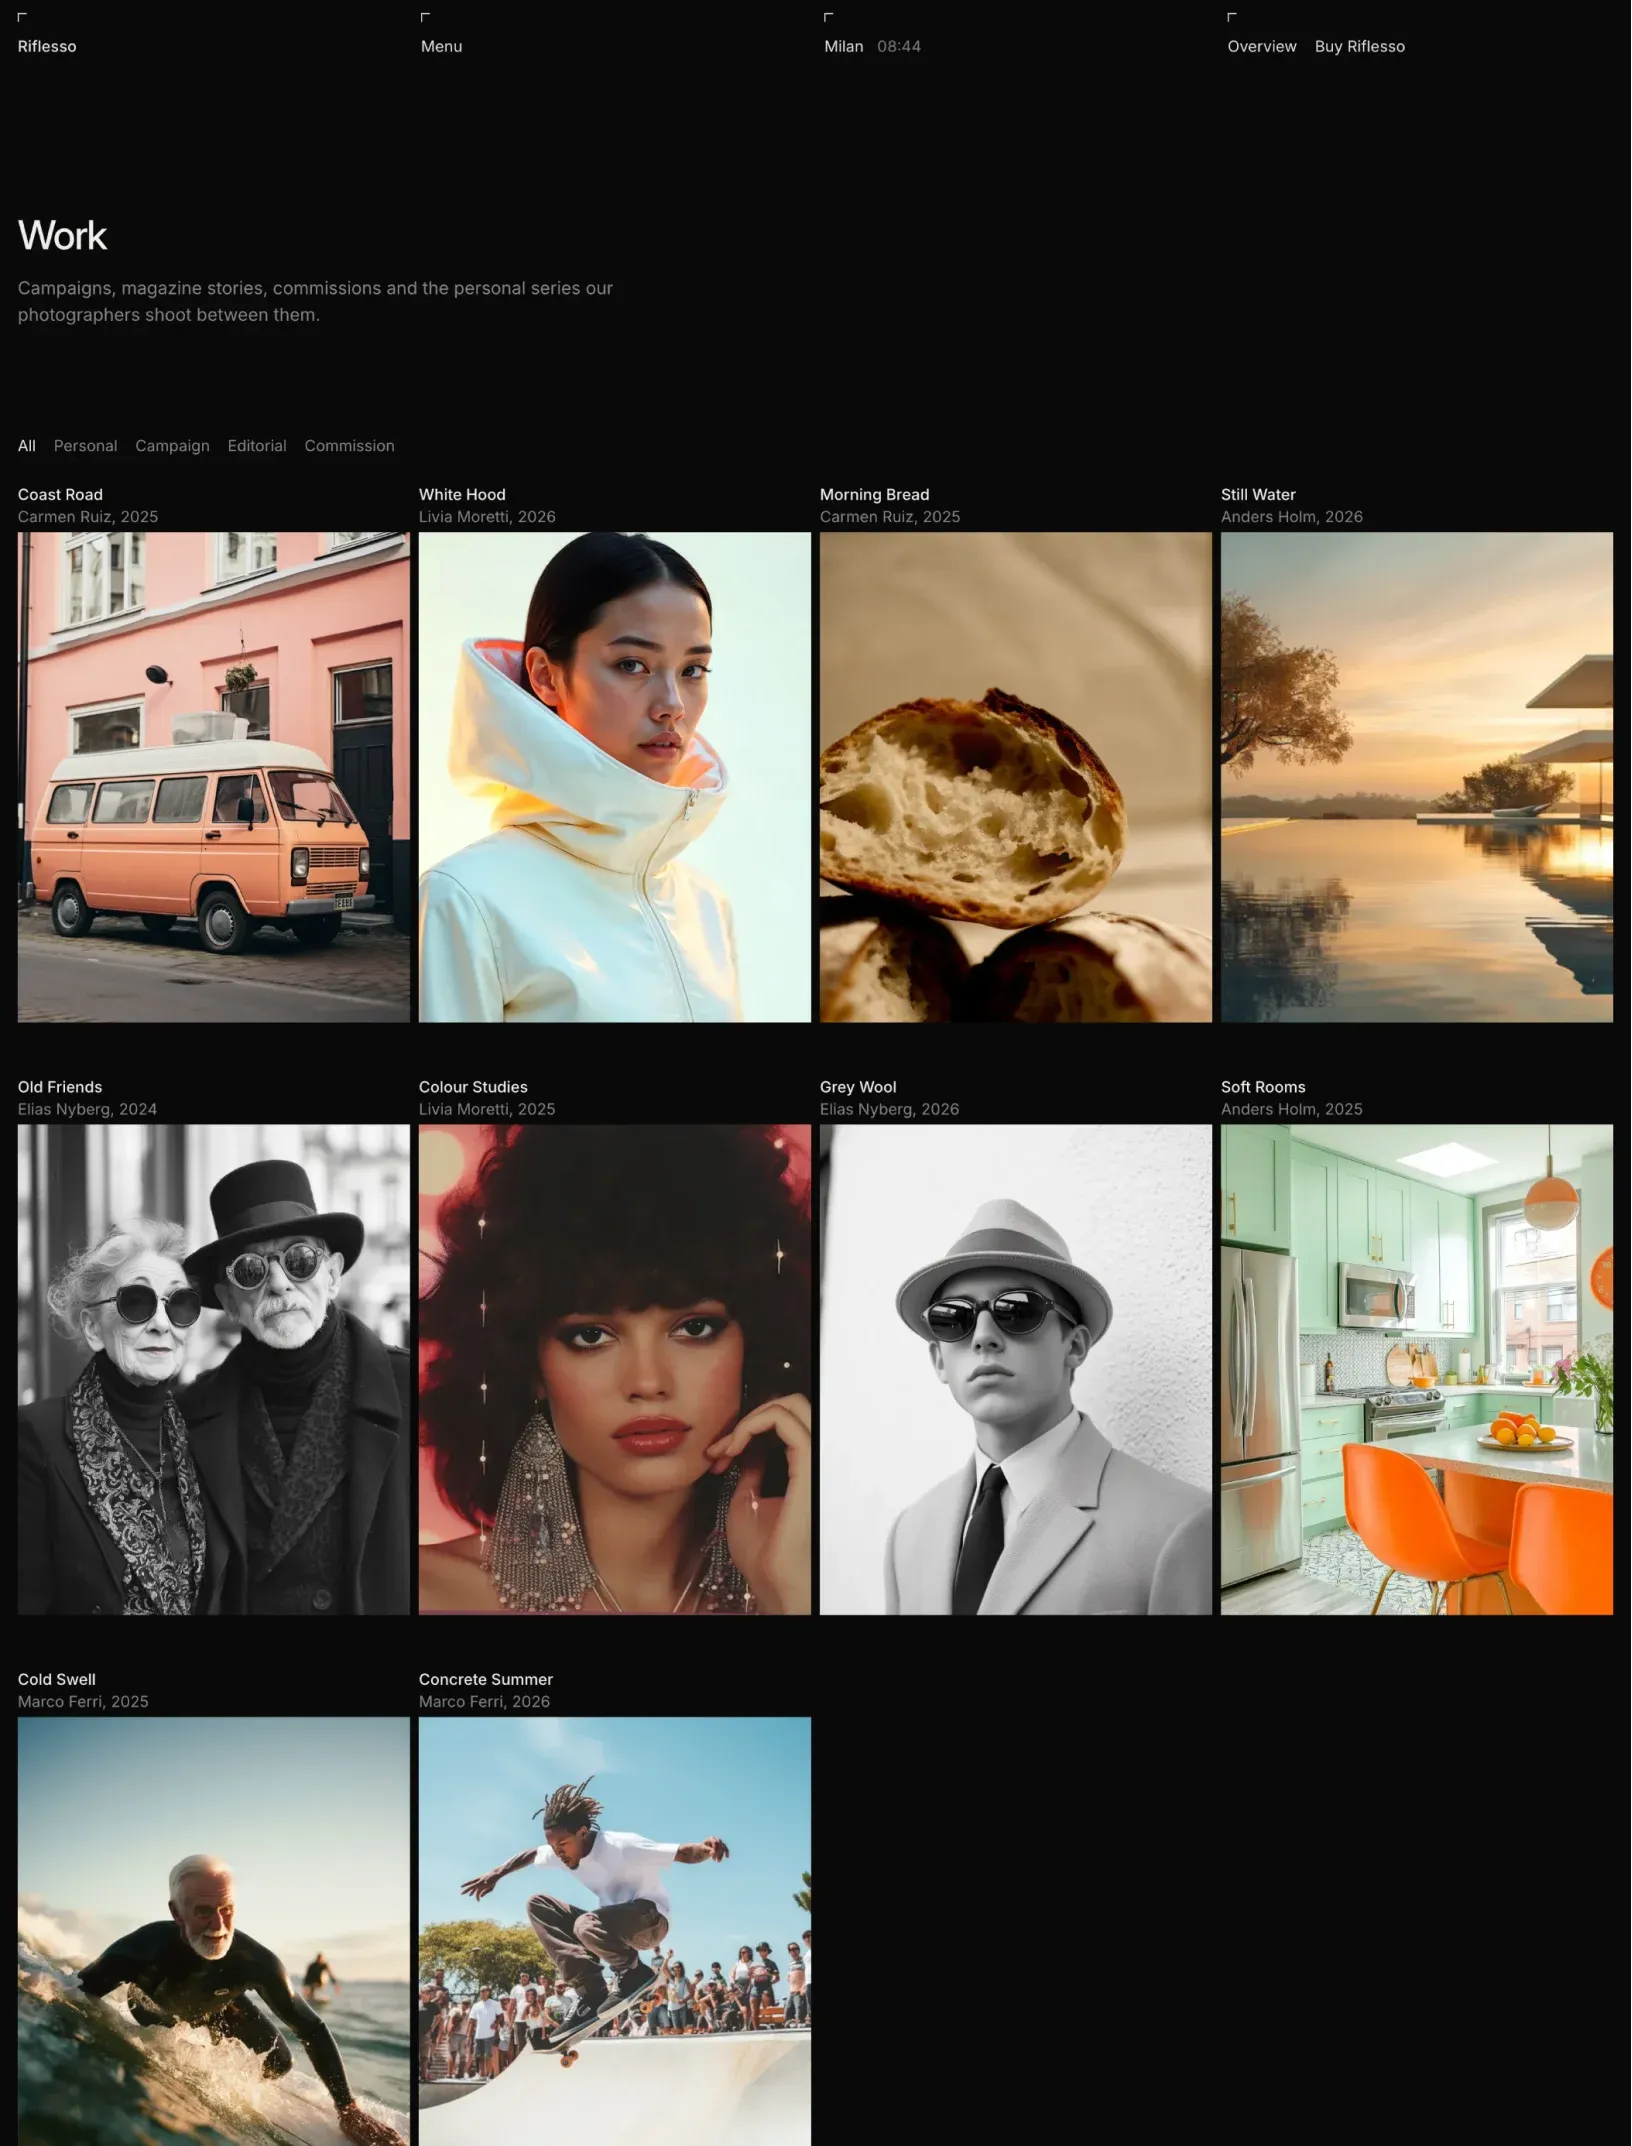Screen dimensions: 1632x2146
Task: Open the White Hood portrait thumbnail
Action: (615, 777)
